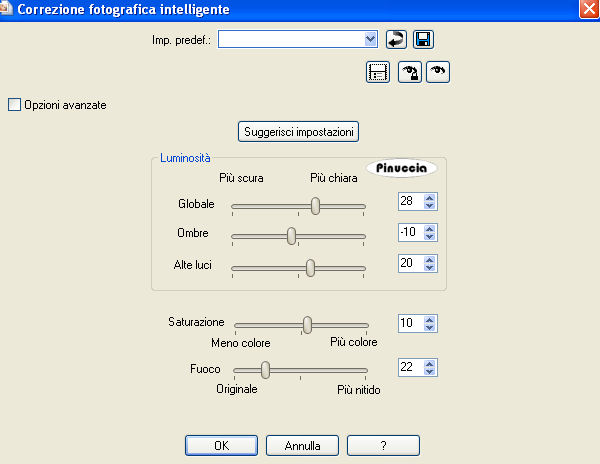This screenshot has width=600, height=464.
Task: Click the Globale brightness slider handle
Action: pos(316,205)
